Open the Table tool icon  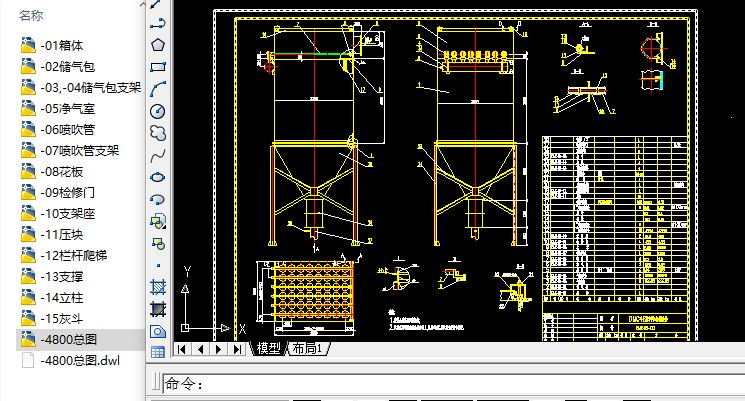click(157, 352)
